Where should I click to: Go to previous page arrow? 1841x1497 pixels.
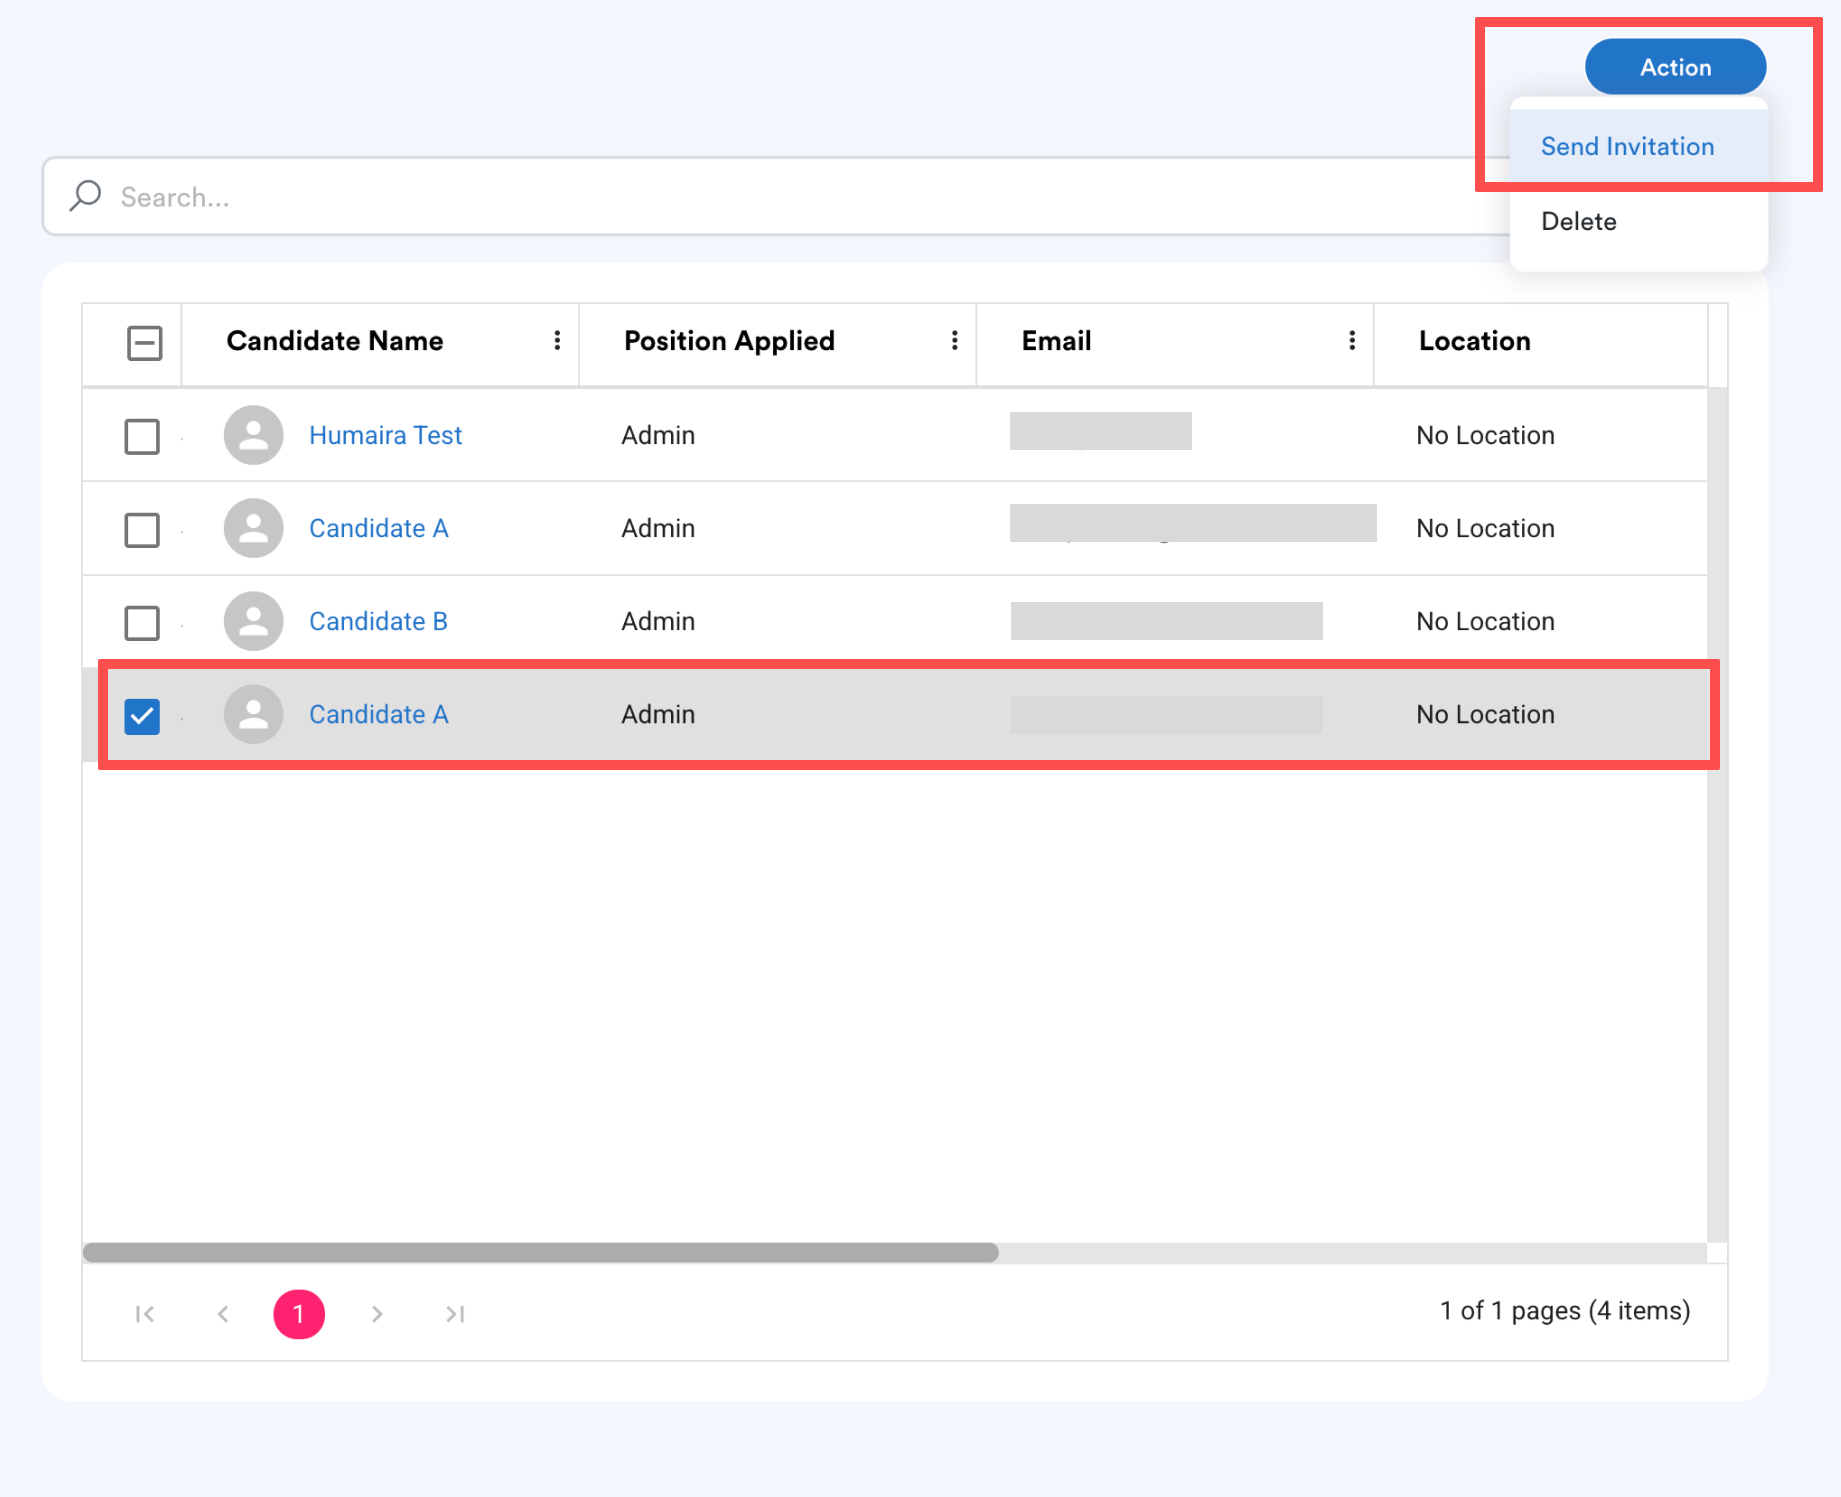223,1314
